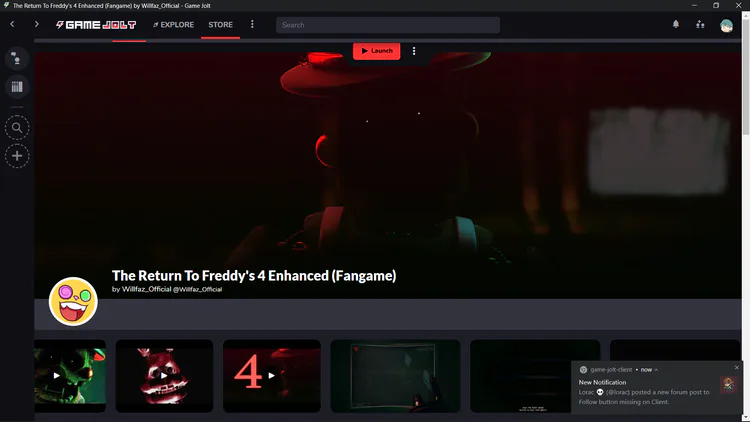Click the add community plus icon
The image size is (750, 422).
[17, 156]
